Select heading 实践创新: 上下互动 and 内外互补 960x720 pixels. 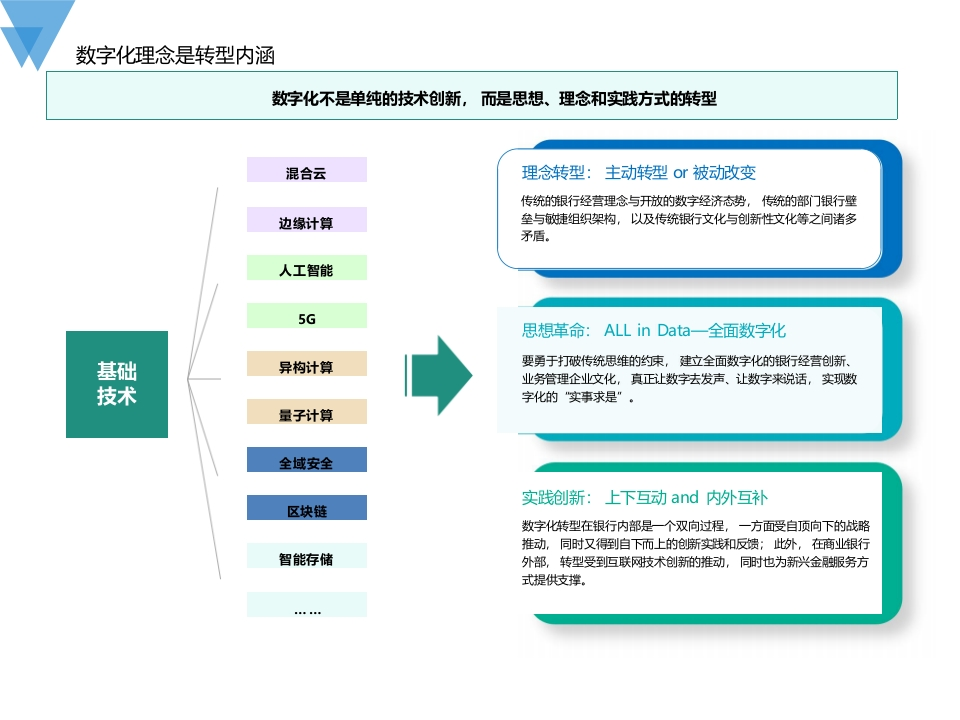coord(644,497)
